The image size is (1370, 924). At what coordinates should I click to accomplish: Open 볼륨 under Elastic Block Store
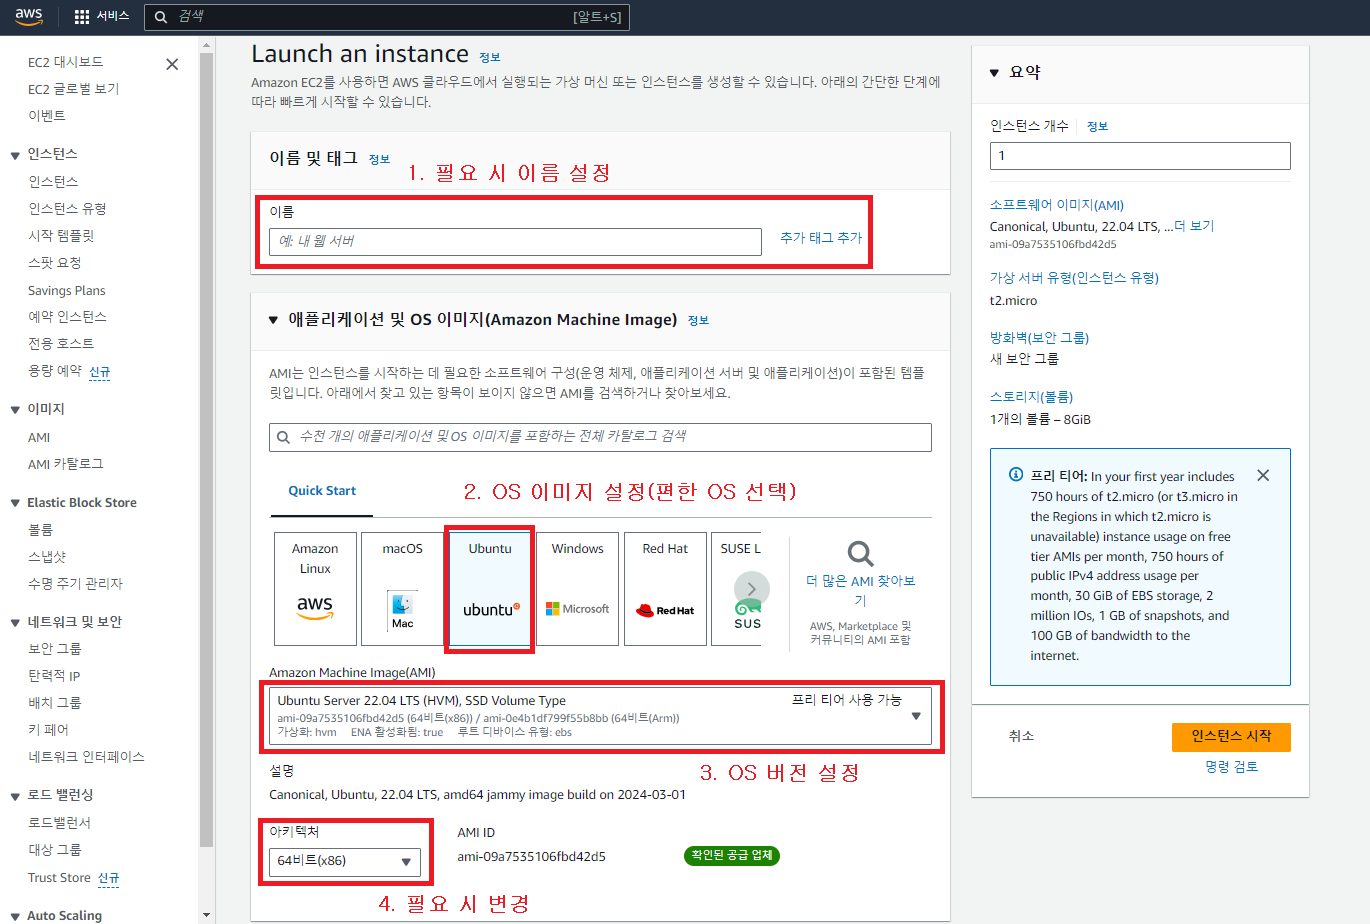pos(41,530)
